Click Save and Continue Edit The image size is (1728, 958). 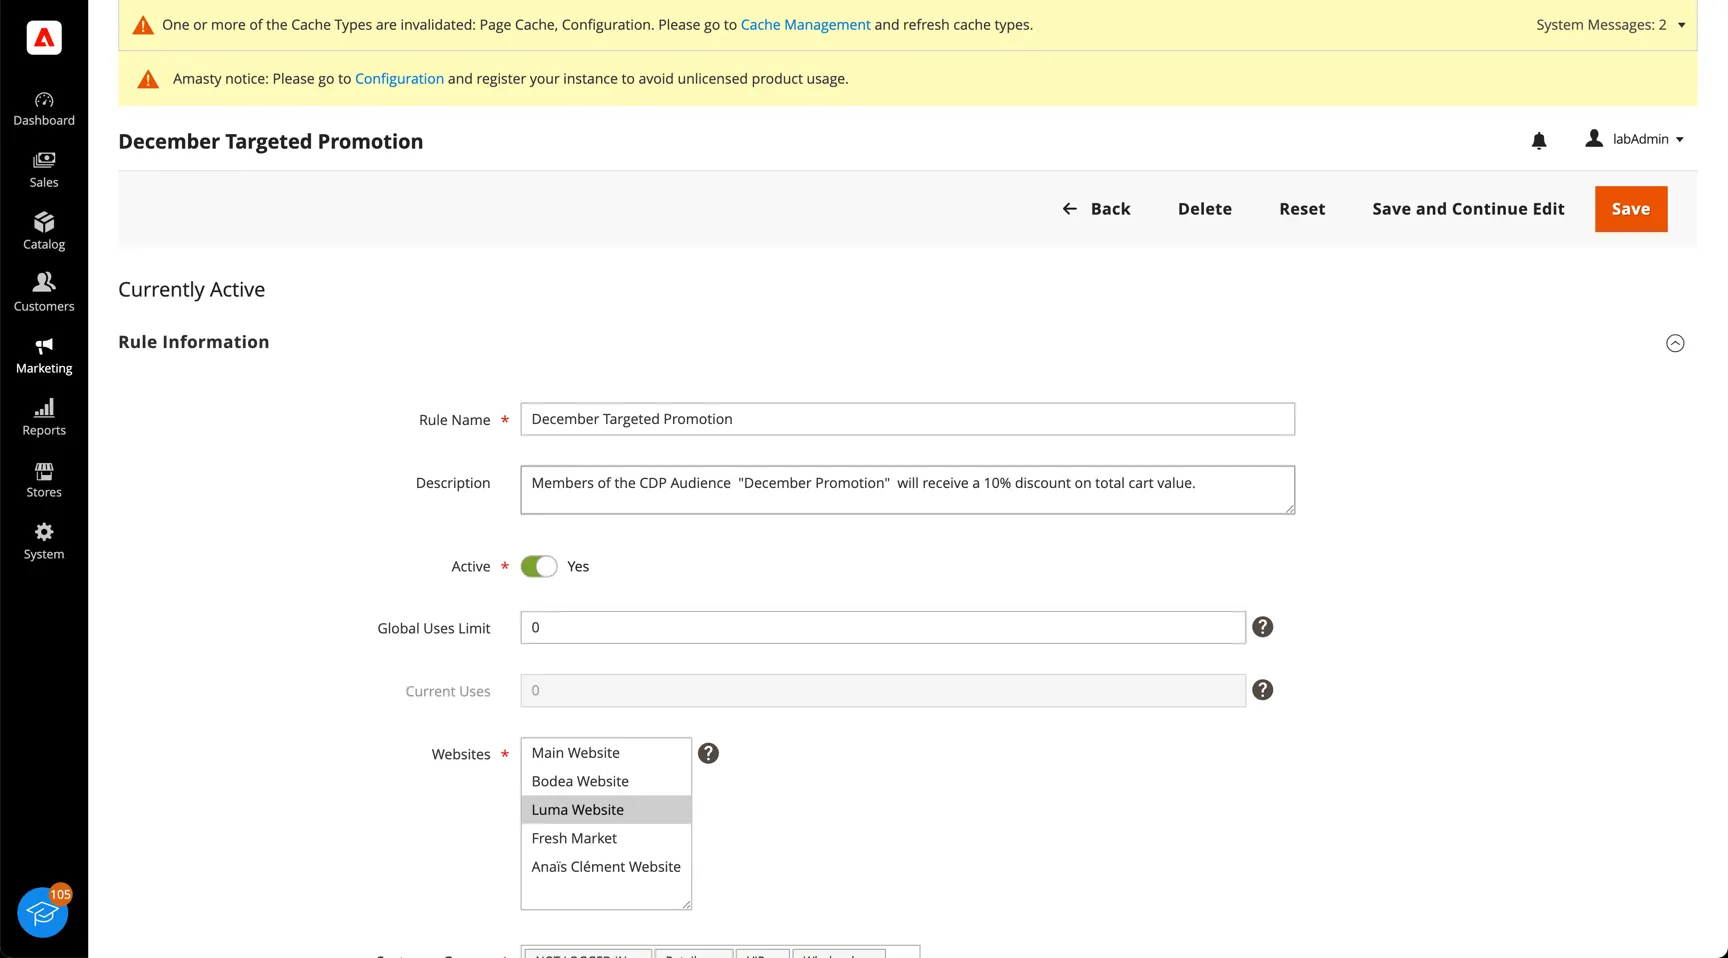point(1468,209)
